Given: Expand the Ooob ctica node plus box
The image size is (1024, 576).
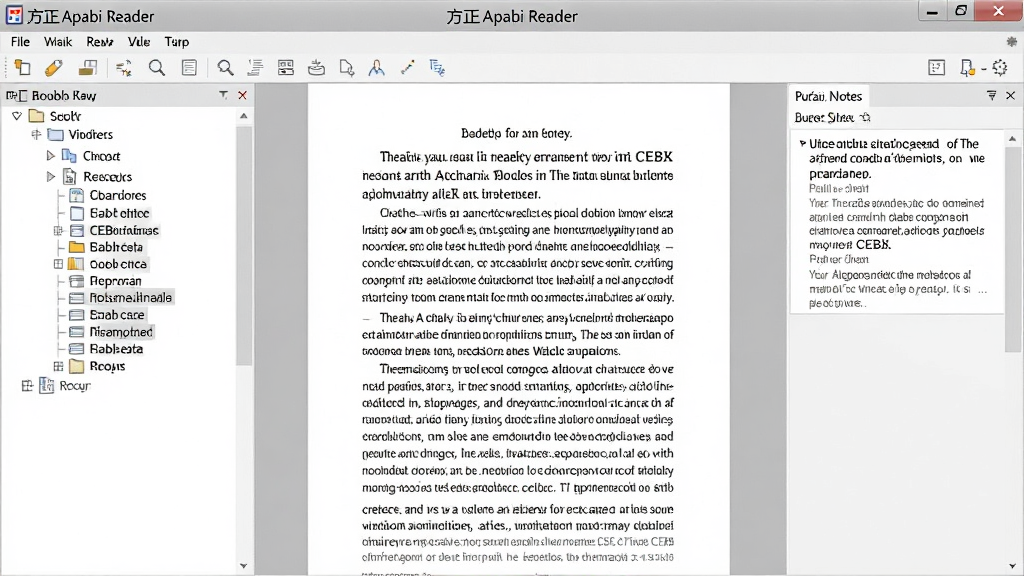Looking at the screenshot, I should click(x=58, y=264).
